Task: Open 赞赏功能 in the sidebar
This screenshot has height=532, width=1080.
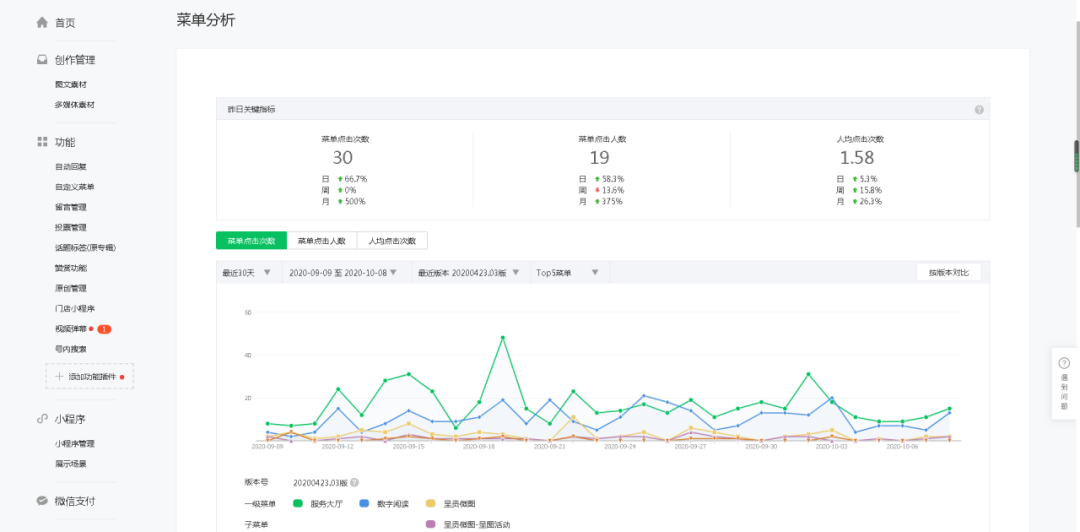Action: point(71,268)
